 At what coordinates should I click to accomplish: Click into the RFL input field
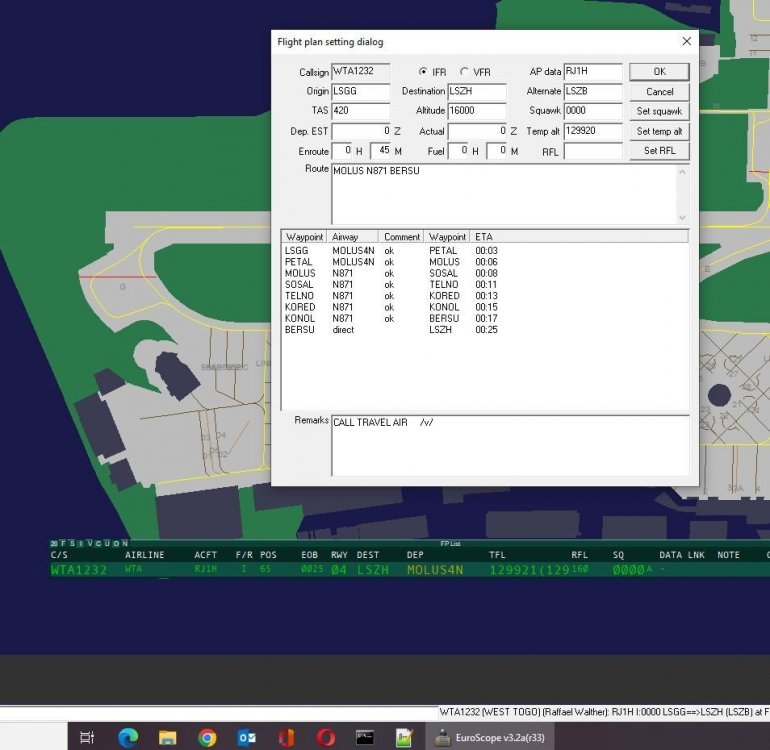593,151
